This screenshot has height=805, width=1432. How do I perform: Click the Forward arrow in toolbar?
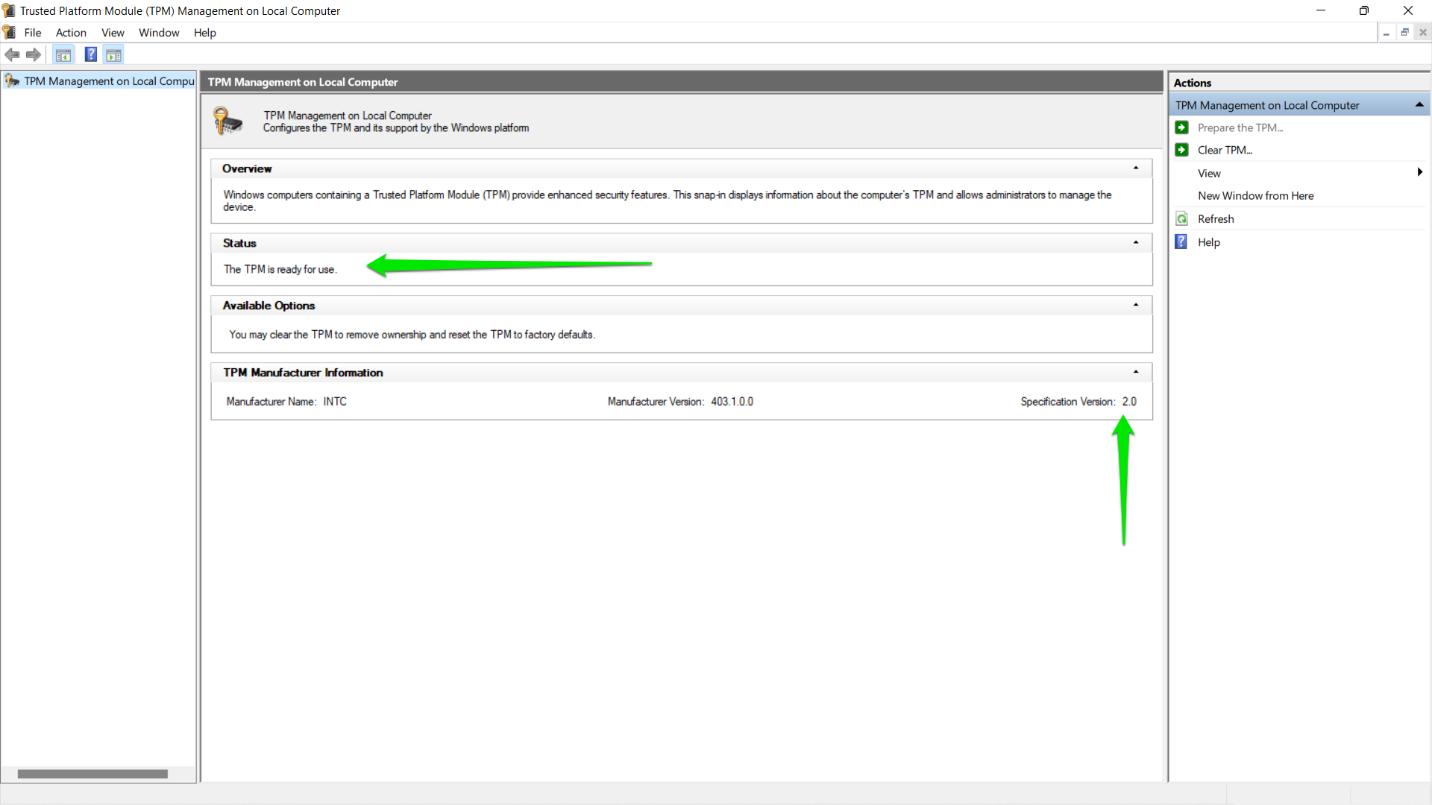tap(33, 55)
